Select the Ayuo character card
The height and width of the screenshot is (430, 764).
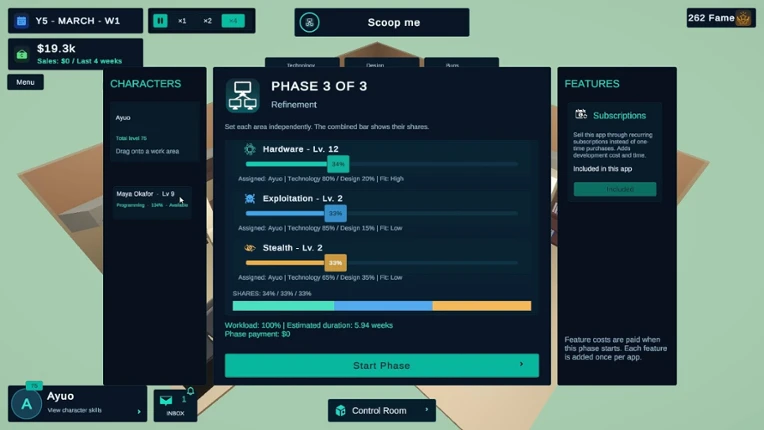click(x=155, y=131)
